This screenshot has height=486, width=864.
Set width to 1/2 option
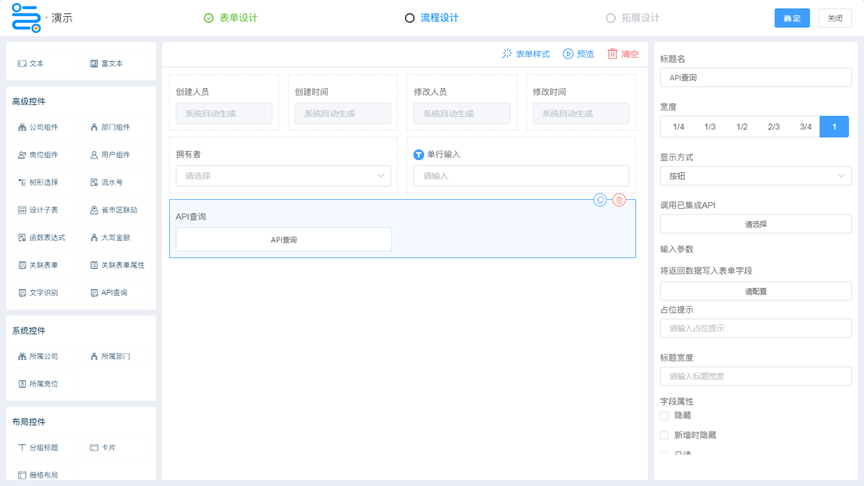pyautogui.click(x=741, y=127)
